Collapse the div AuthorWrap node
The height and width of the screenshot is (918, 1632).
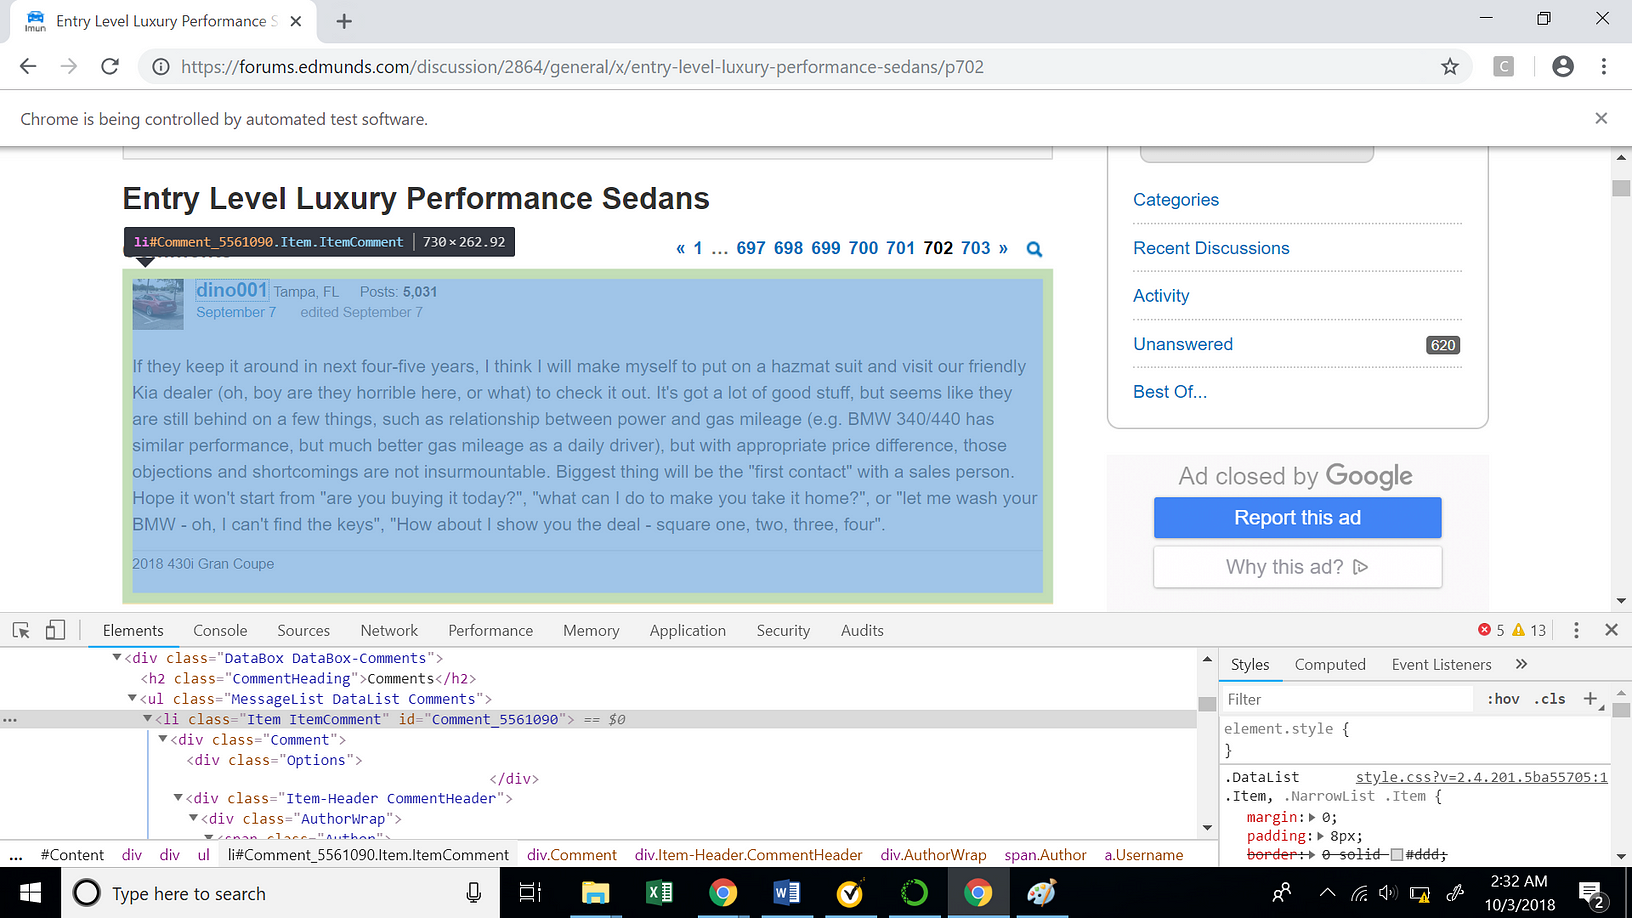coord(194,818)
